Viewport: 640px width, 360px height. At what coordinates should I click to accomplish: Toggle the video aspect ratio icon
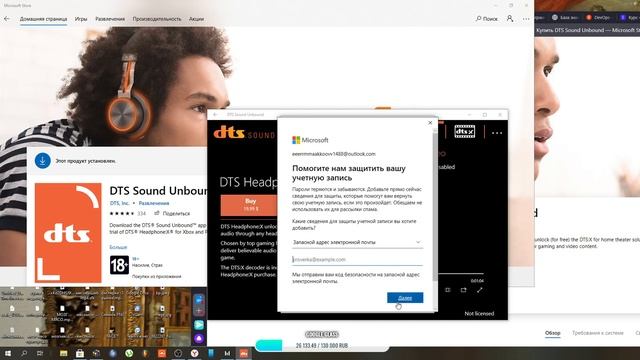click(448, 290)
